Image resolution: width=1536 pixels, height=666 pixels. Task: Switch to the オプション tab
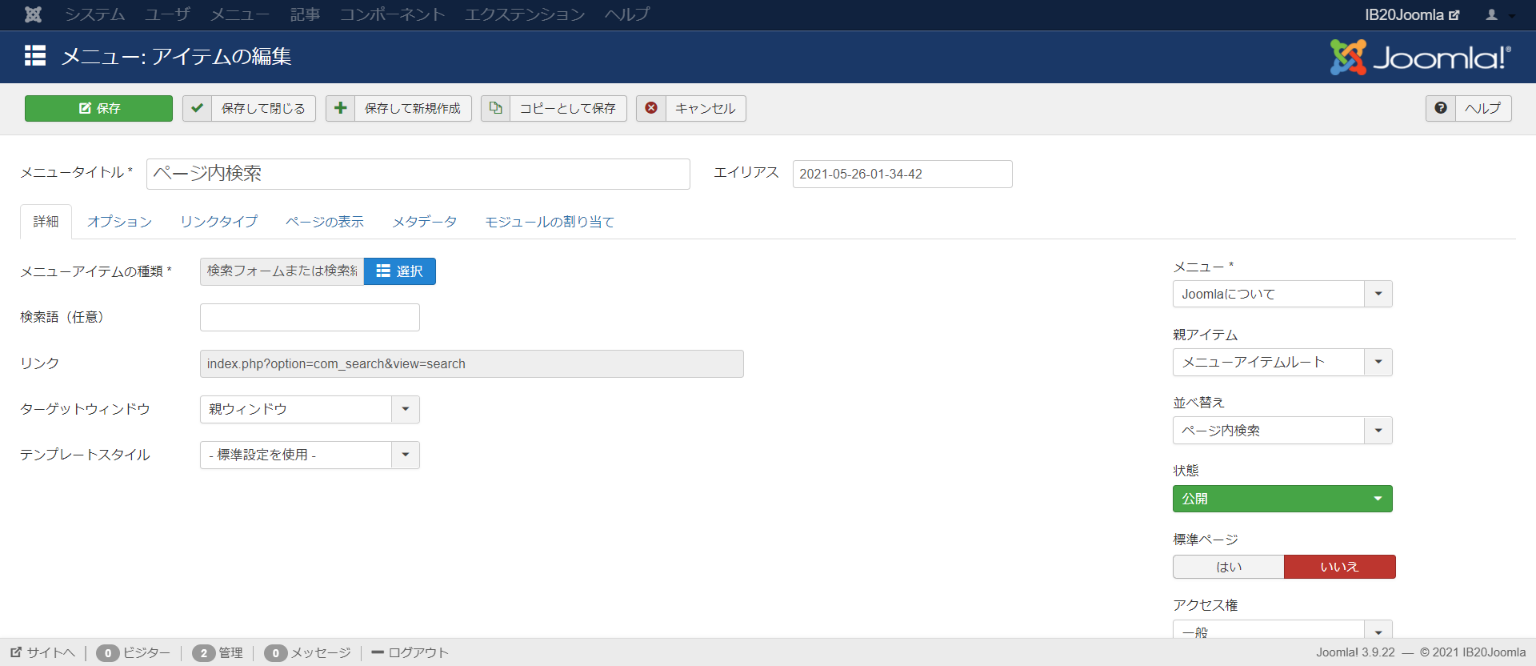coord(119,222)
